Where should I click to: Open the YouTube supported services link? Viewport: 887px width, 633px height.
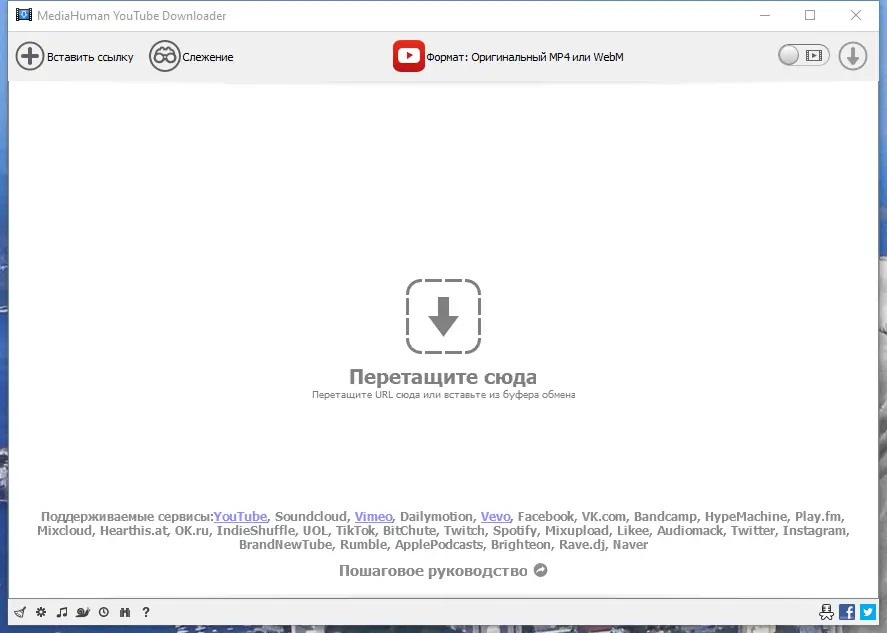pos(240,516)
